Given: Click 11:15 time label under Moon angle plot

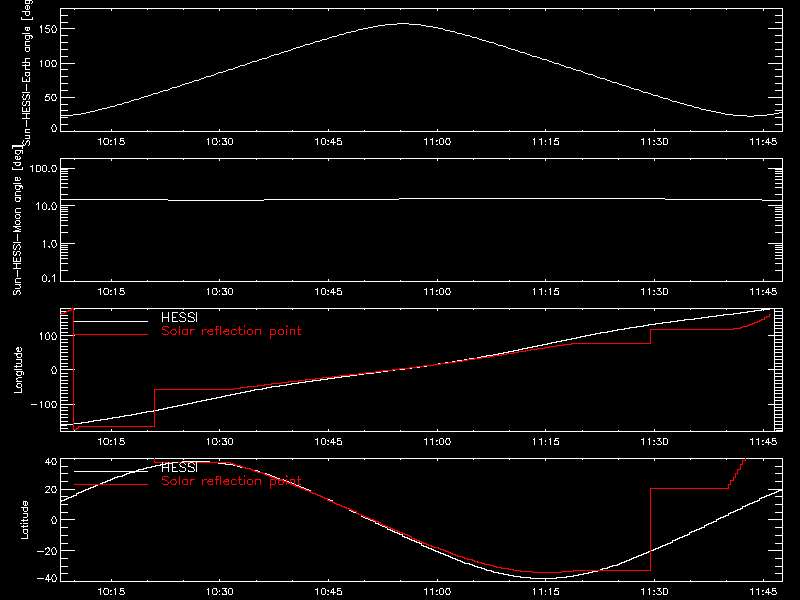Looking at the screenshot, I should click(x=546, y=292).
